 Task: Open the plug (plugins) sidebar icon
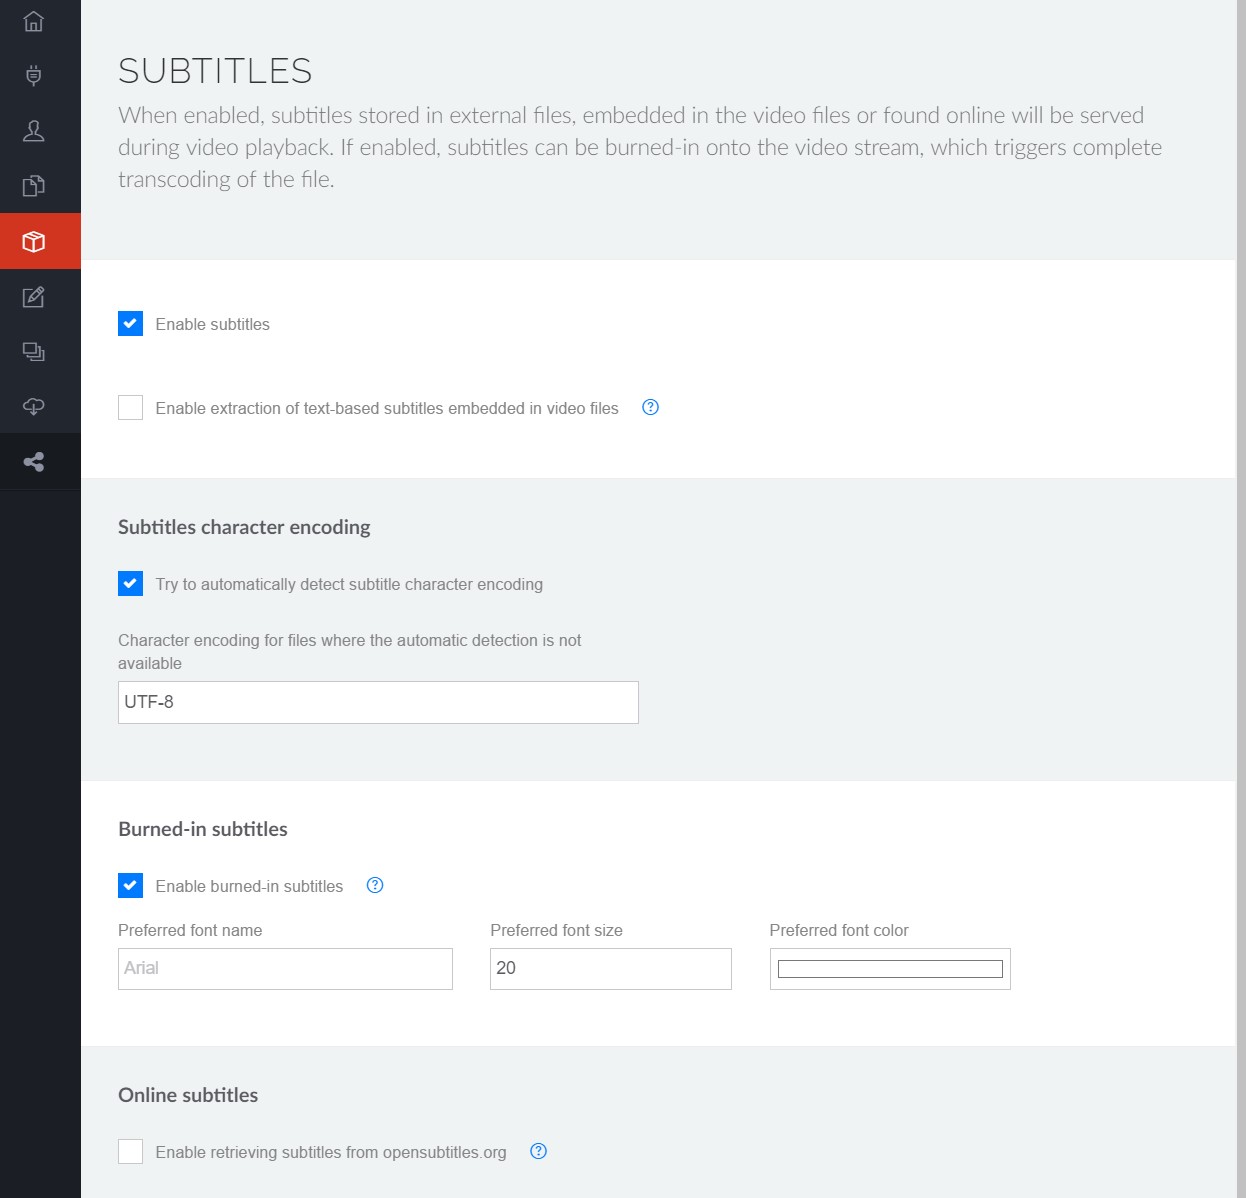point(33,76)
